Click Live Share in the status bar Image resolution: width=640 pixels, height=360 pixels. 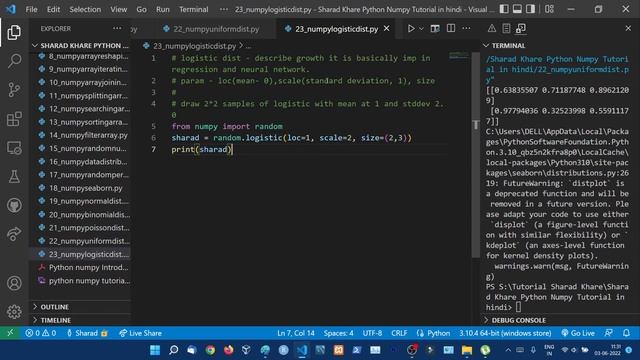[140, 333]
